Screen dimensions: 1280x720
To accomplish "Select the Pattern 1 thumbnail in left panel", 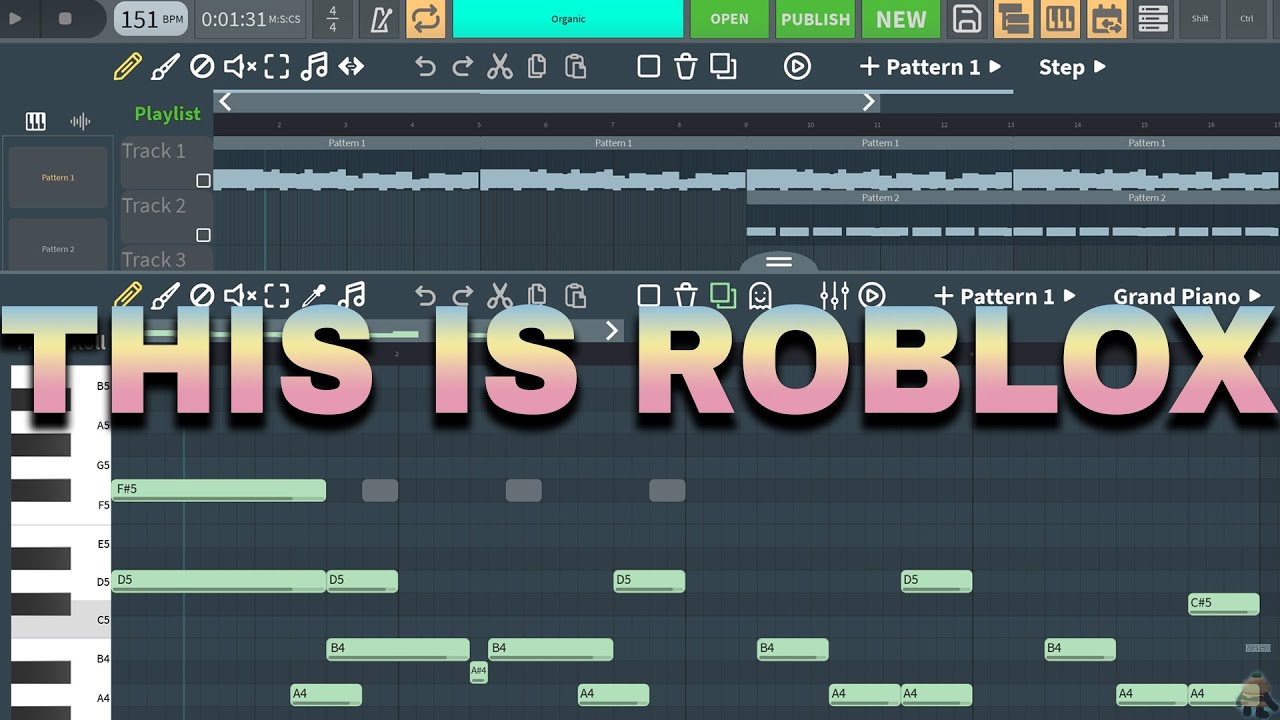I will 58,177.
